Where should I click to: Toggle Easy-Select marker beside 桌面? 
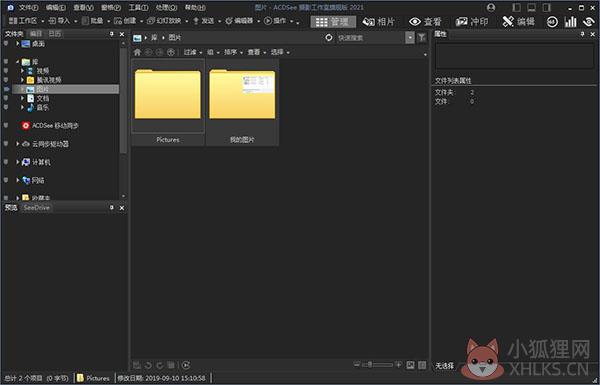click(x=6, y=44)
